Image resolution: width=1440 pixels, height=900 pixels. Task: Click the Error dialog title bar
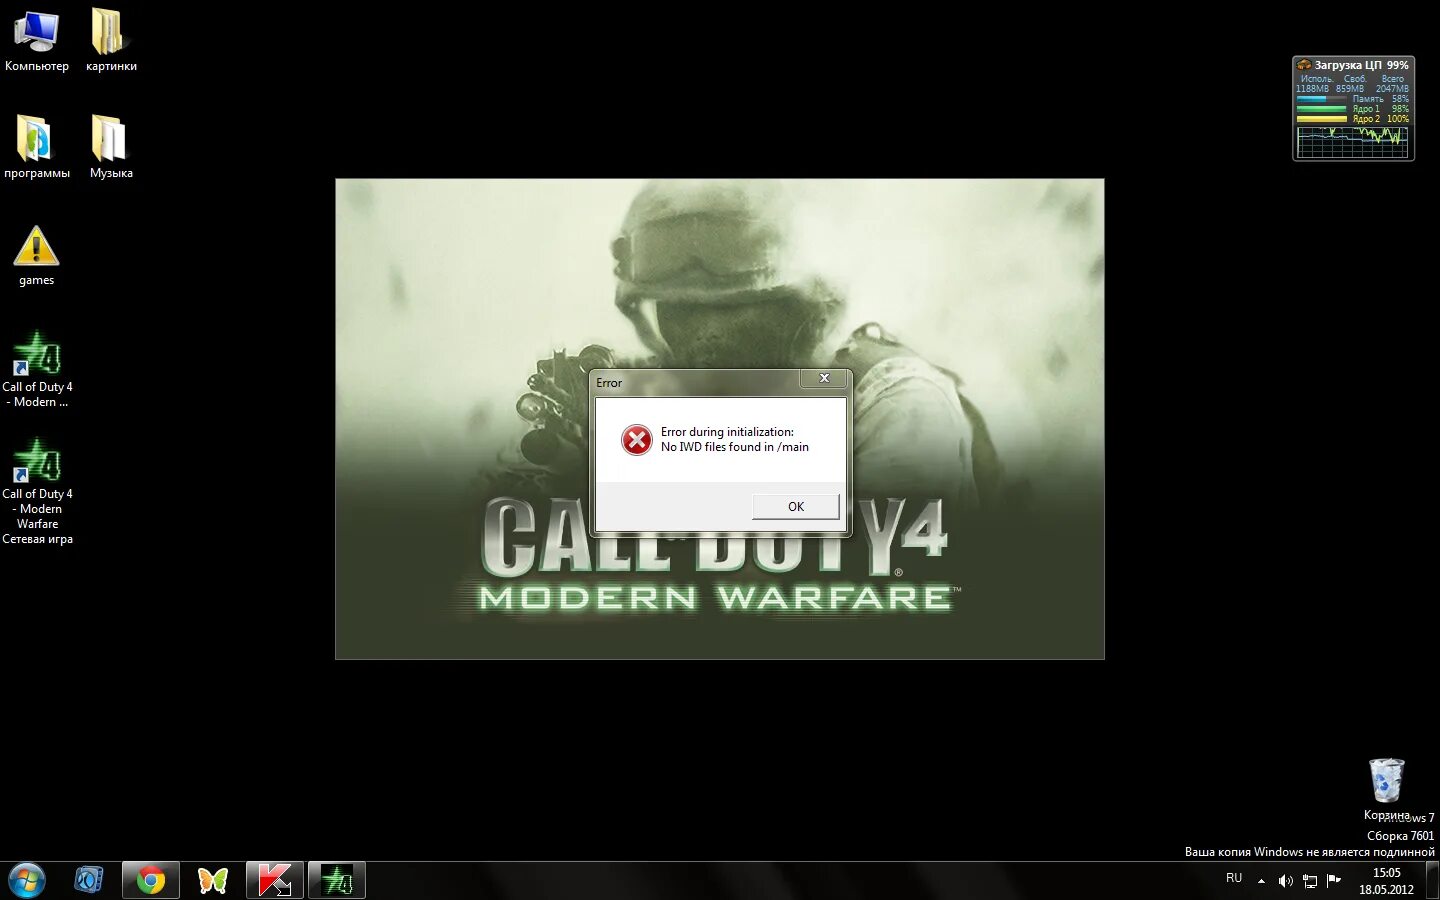[697, 382]
